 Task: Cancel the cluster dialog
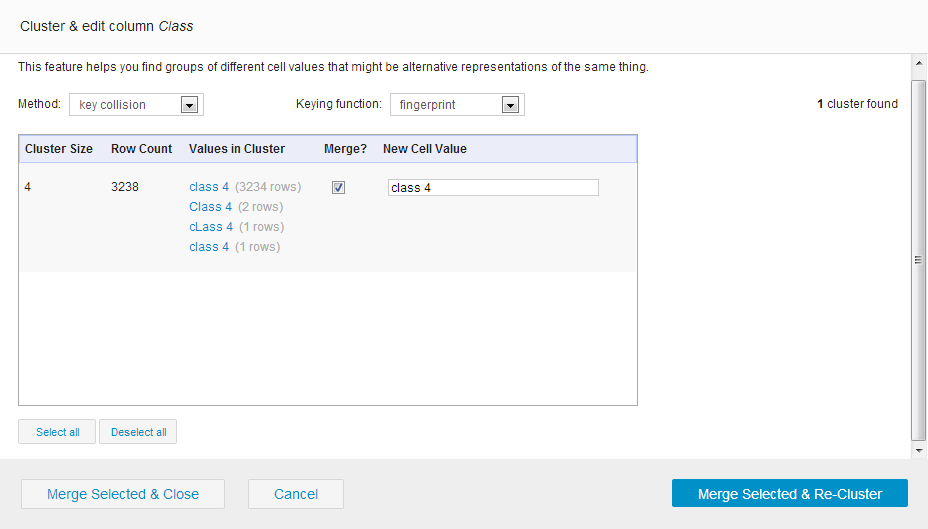tap(296, 494)
